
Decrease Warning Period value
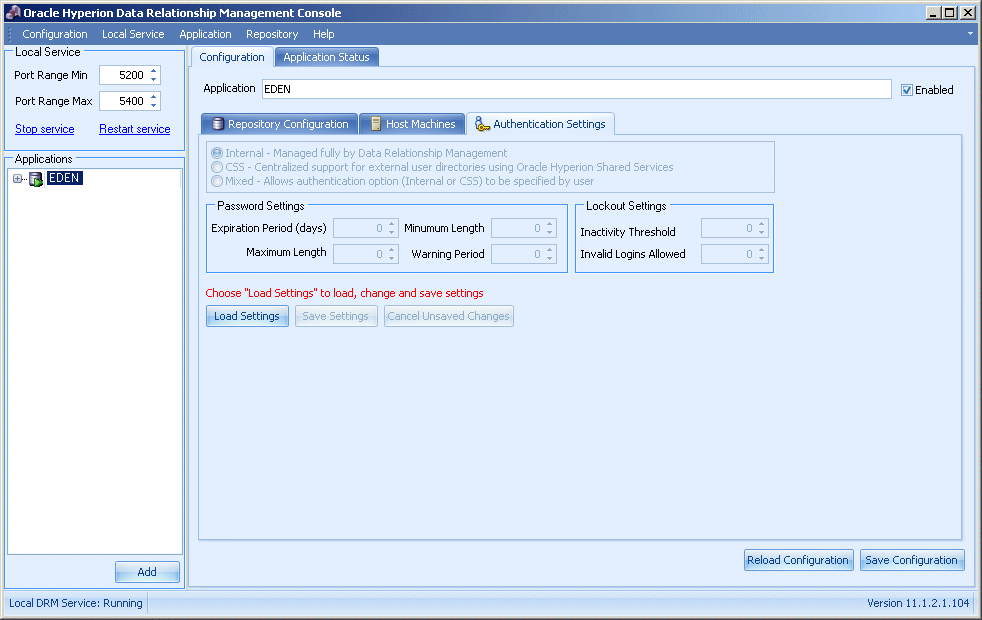(549, 258)
